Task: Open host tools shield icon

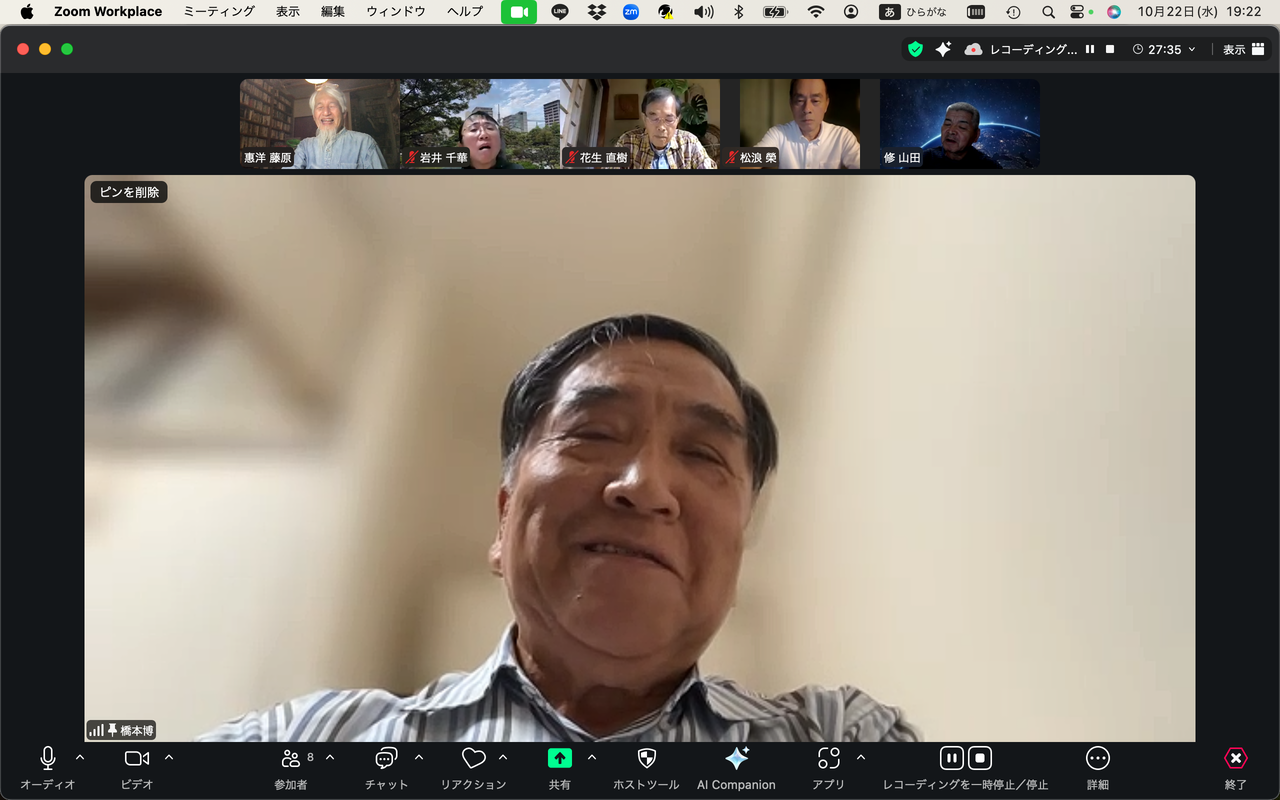Action: 646,767
